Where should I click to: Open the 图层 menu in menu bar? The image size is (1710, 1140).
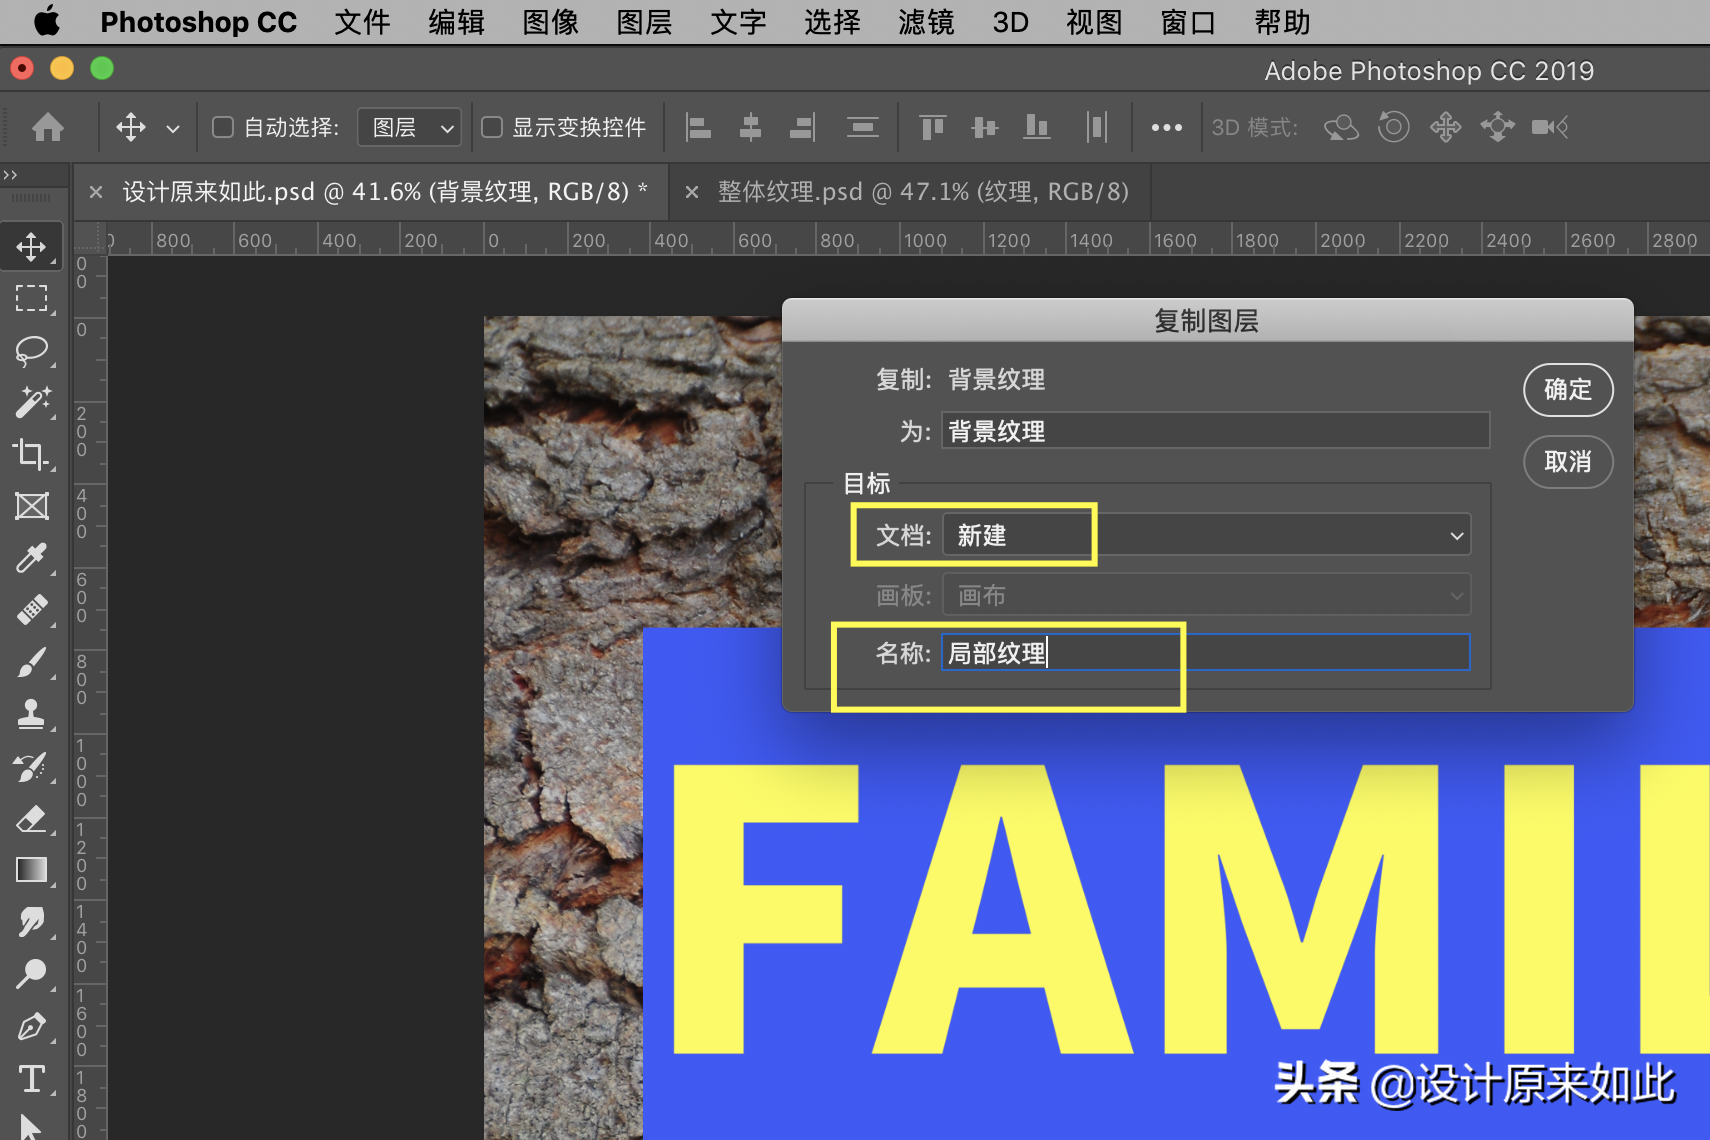click(x=644, y=22)
